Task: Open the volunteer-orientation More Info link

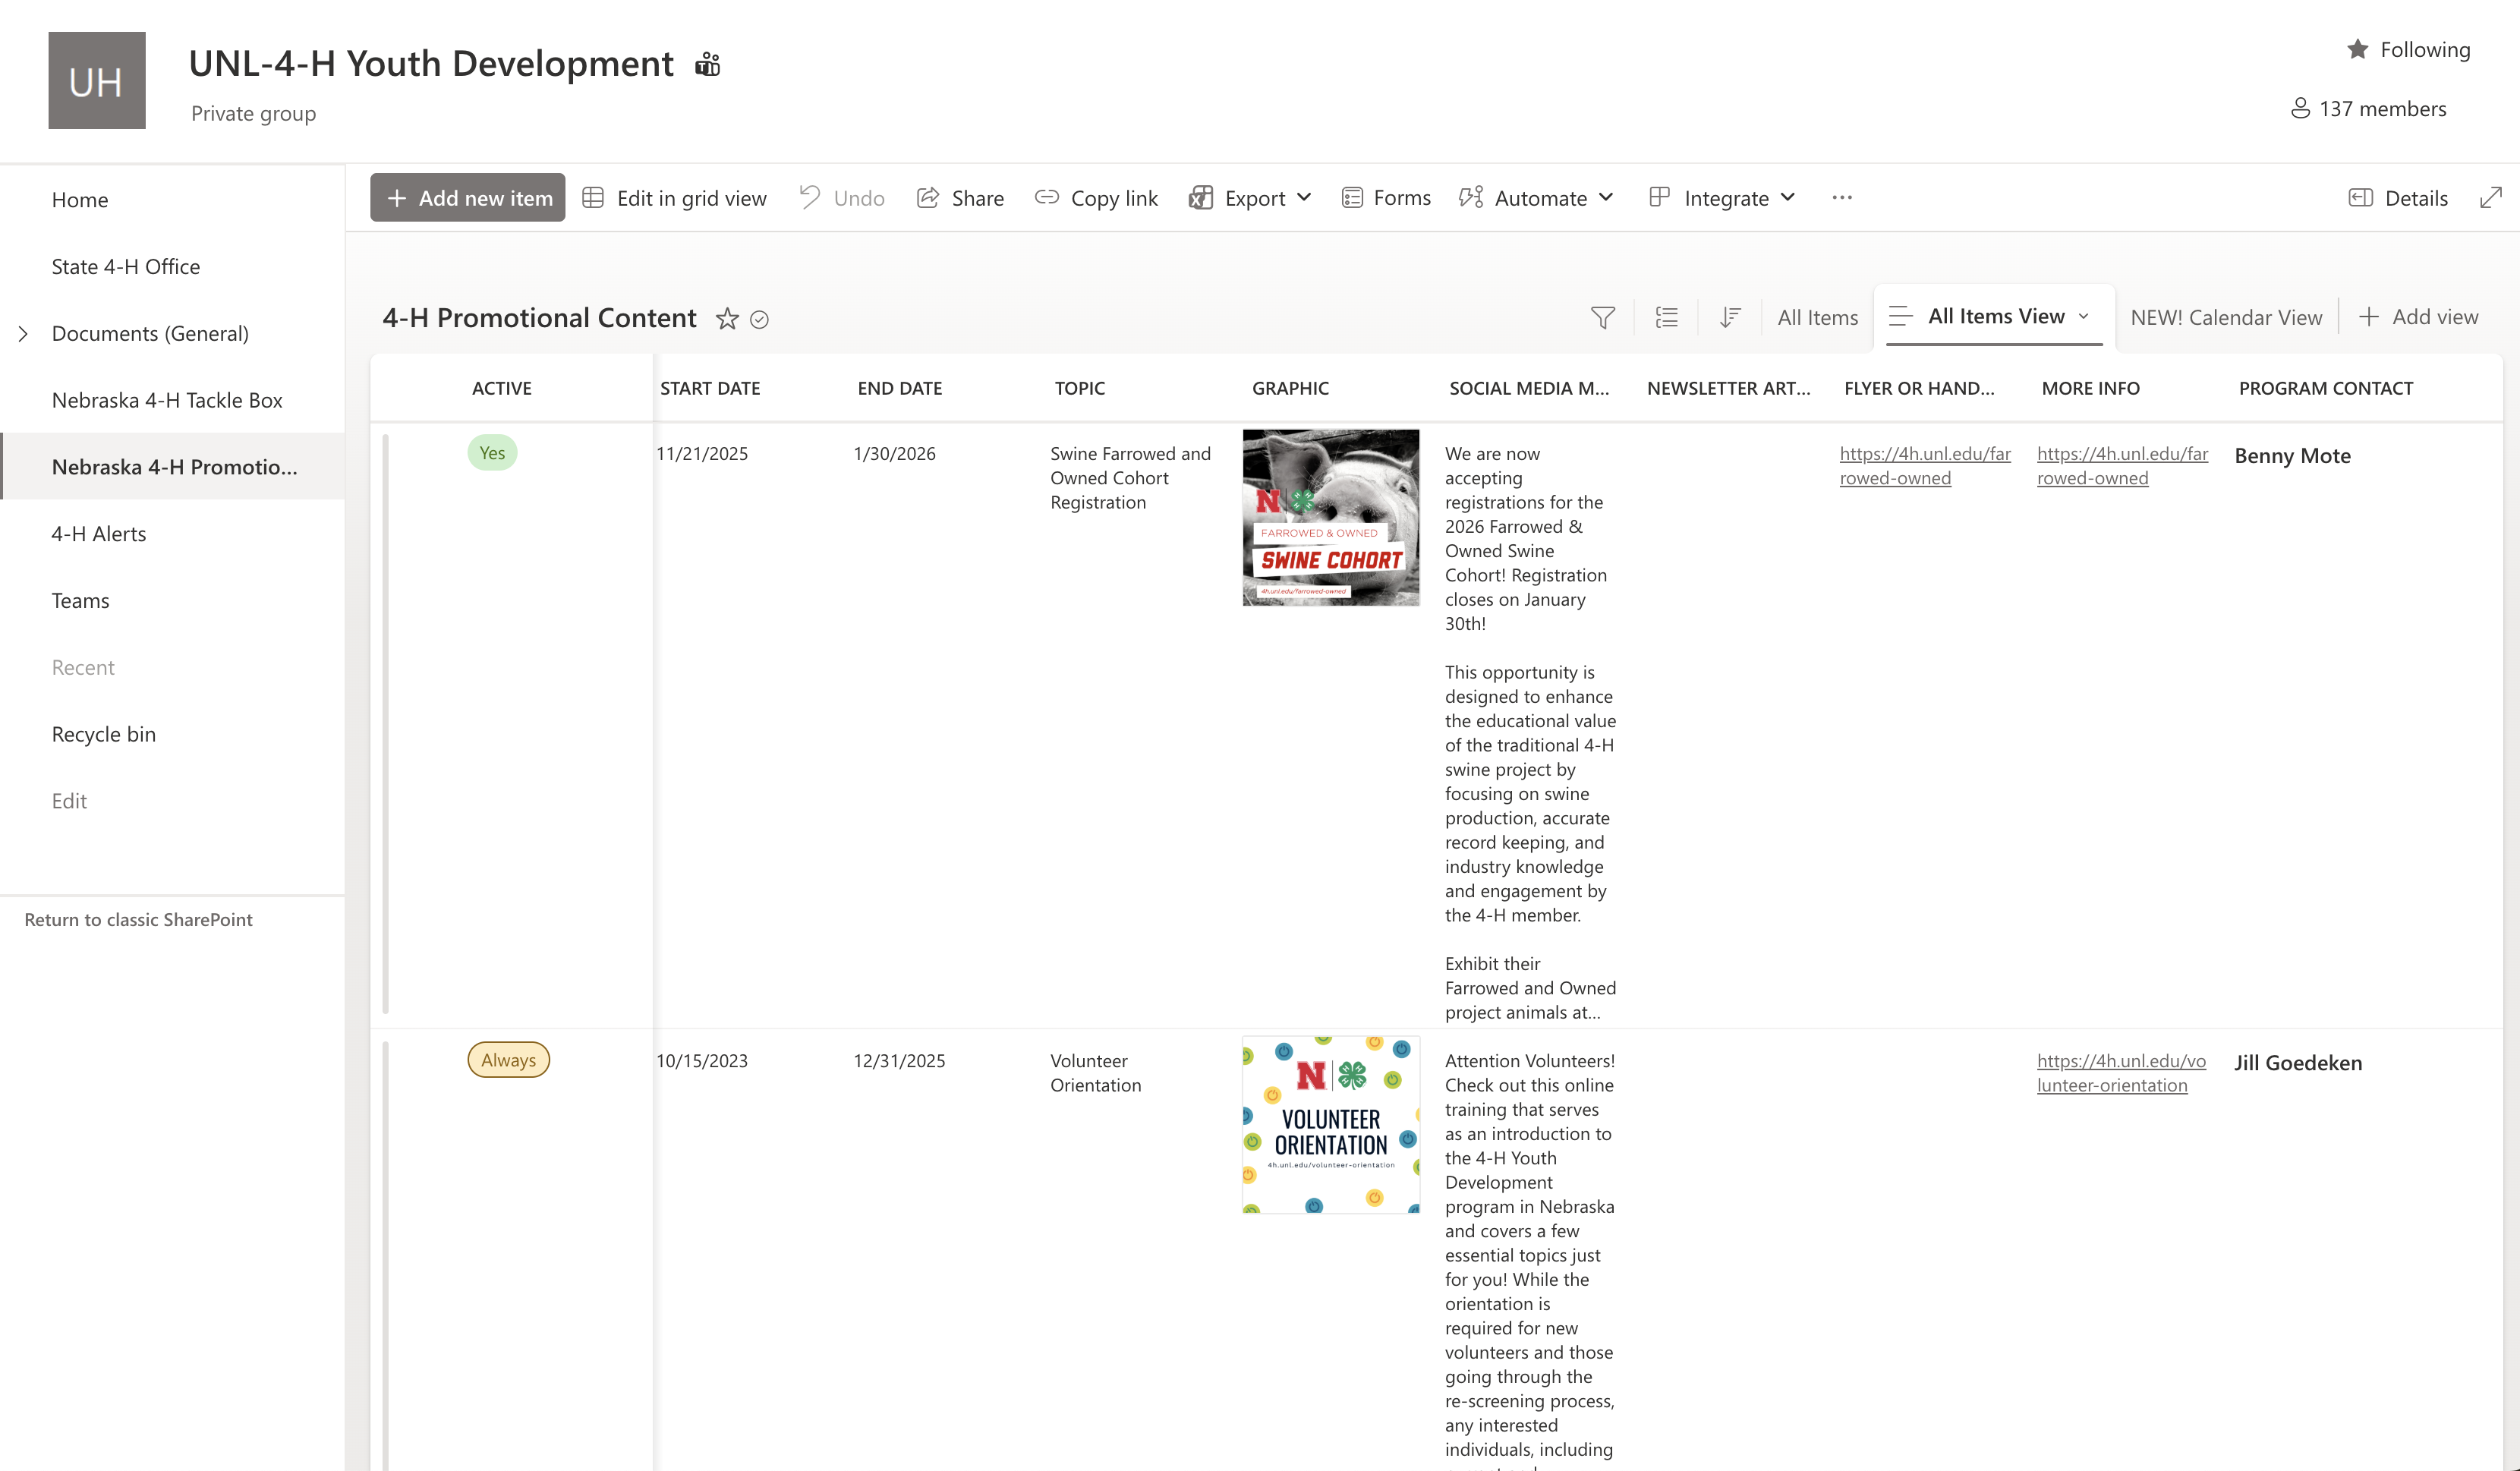Action: [2120, 1073]
